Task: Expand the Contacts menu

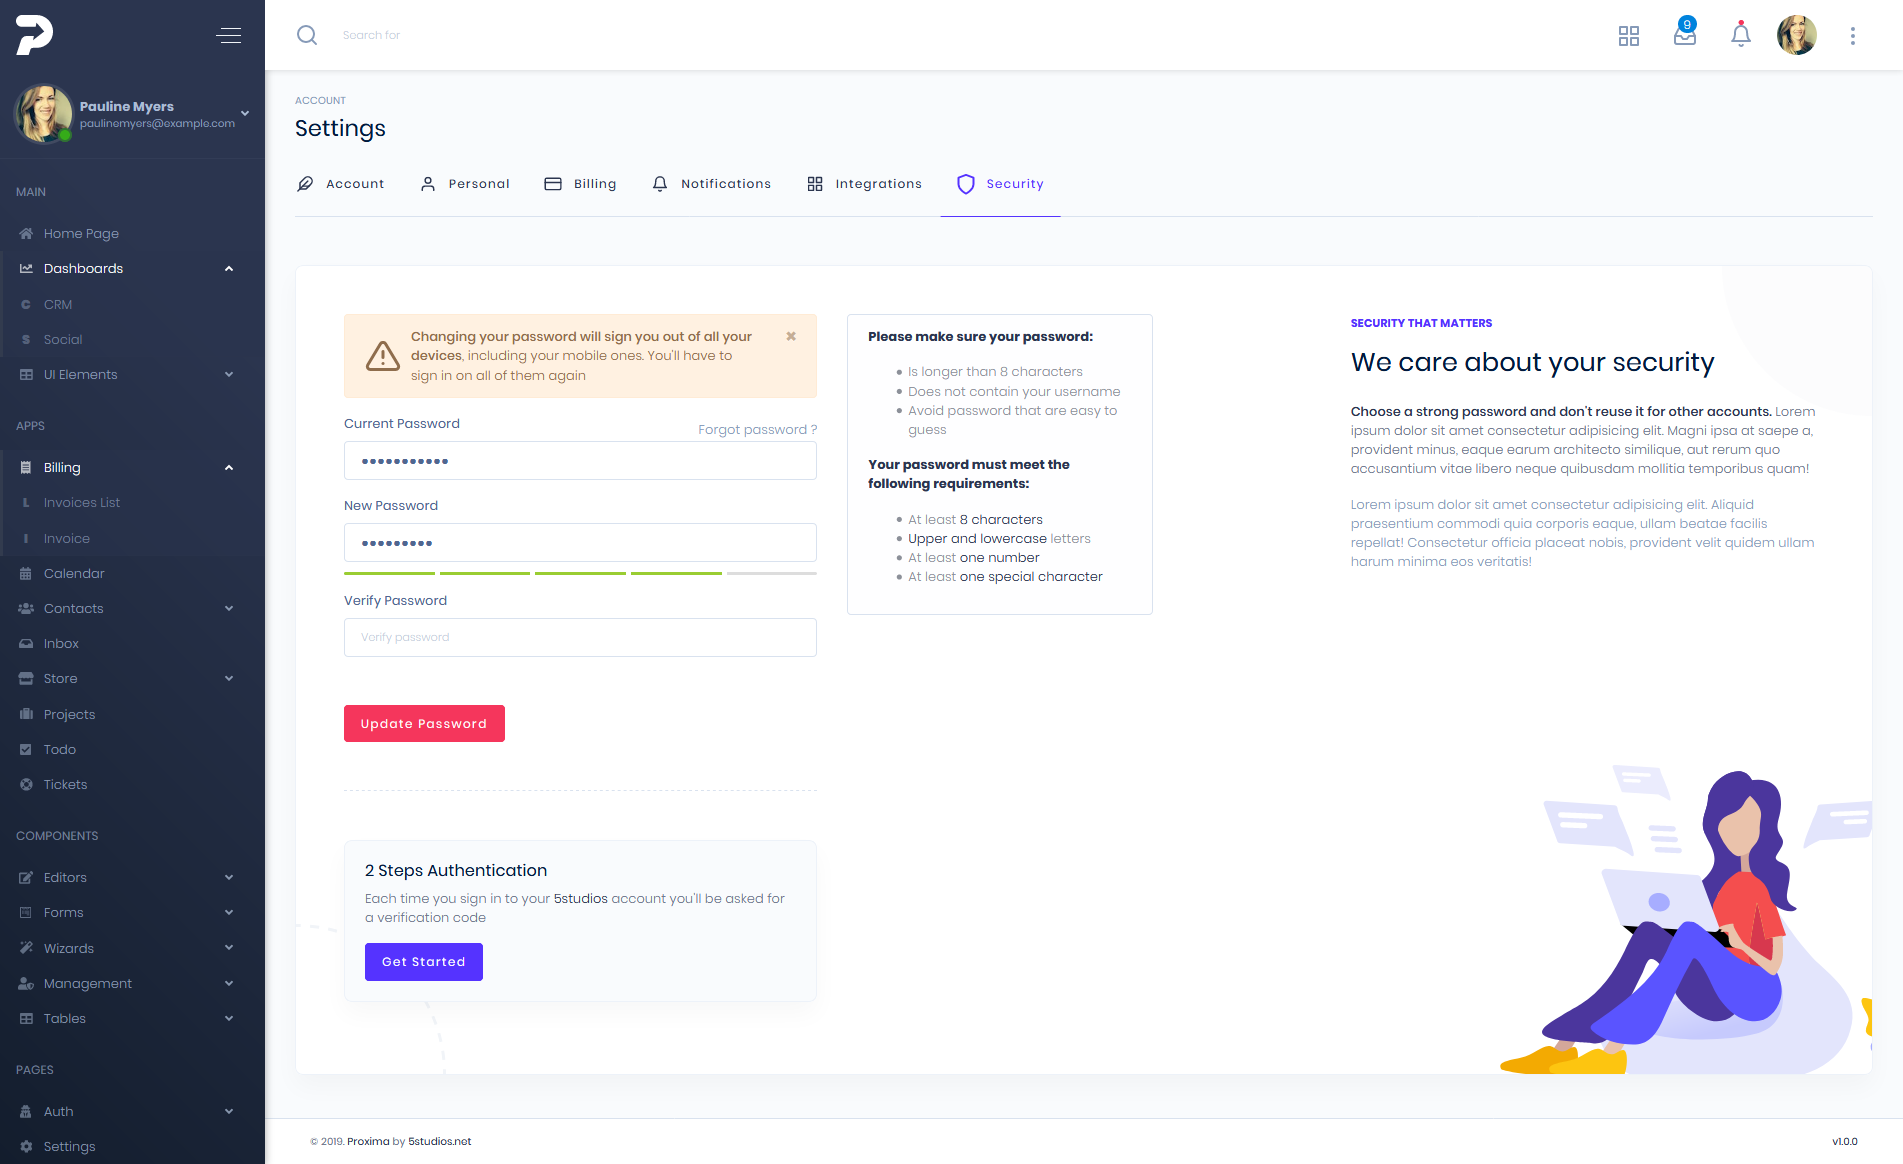Action: 229,608
